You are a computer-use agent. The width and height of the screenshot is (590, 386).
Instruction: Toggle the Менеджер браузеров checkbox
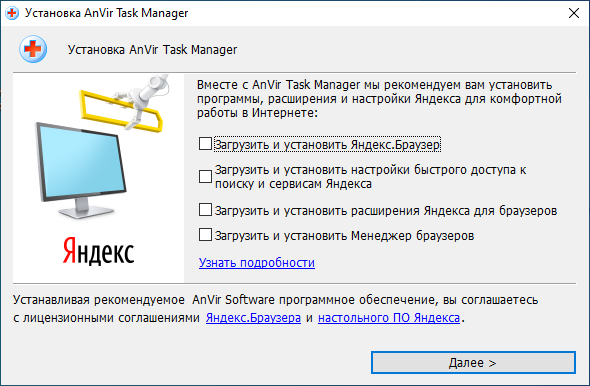point(205,235)
